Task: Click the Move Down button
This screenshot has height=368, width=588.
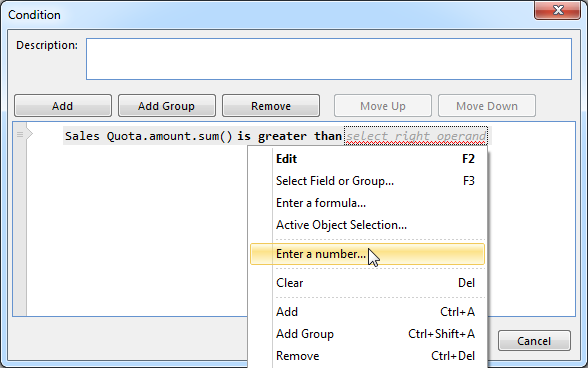Action: (x=487, y=106)
